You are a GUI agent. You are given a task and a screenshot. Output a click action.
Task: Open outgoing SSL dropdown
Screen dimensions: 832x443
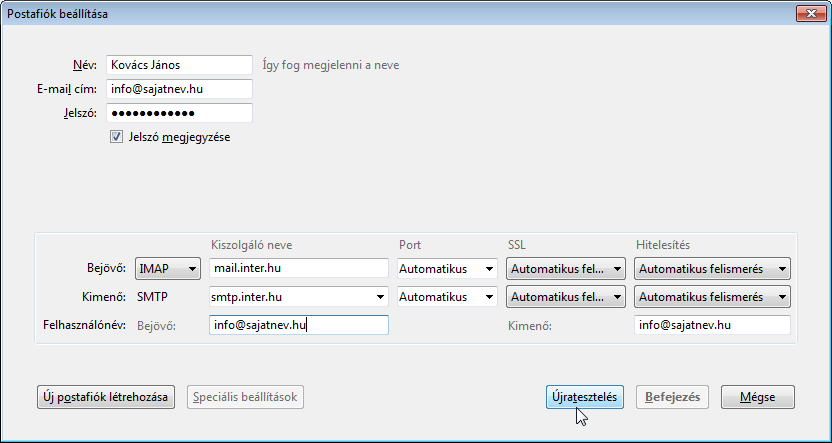point(566,297)
